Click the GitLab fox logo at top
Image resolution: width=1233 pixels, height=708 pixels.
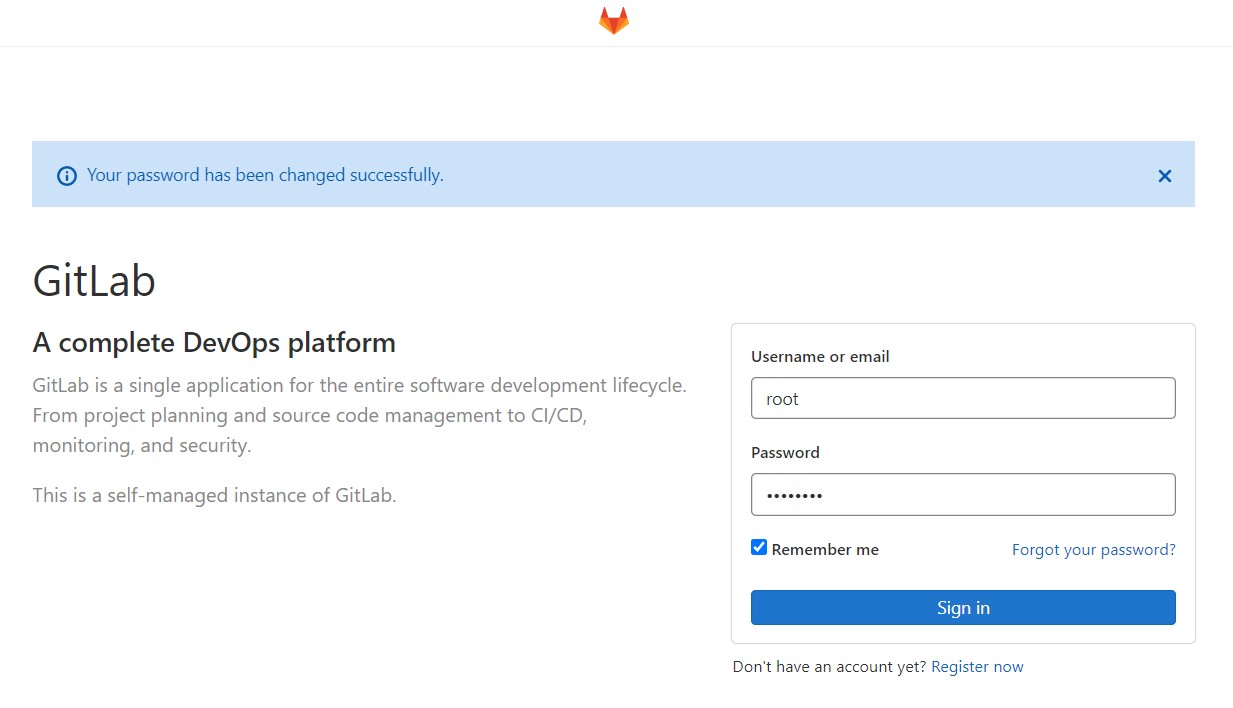point(614,21)
